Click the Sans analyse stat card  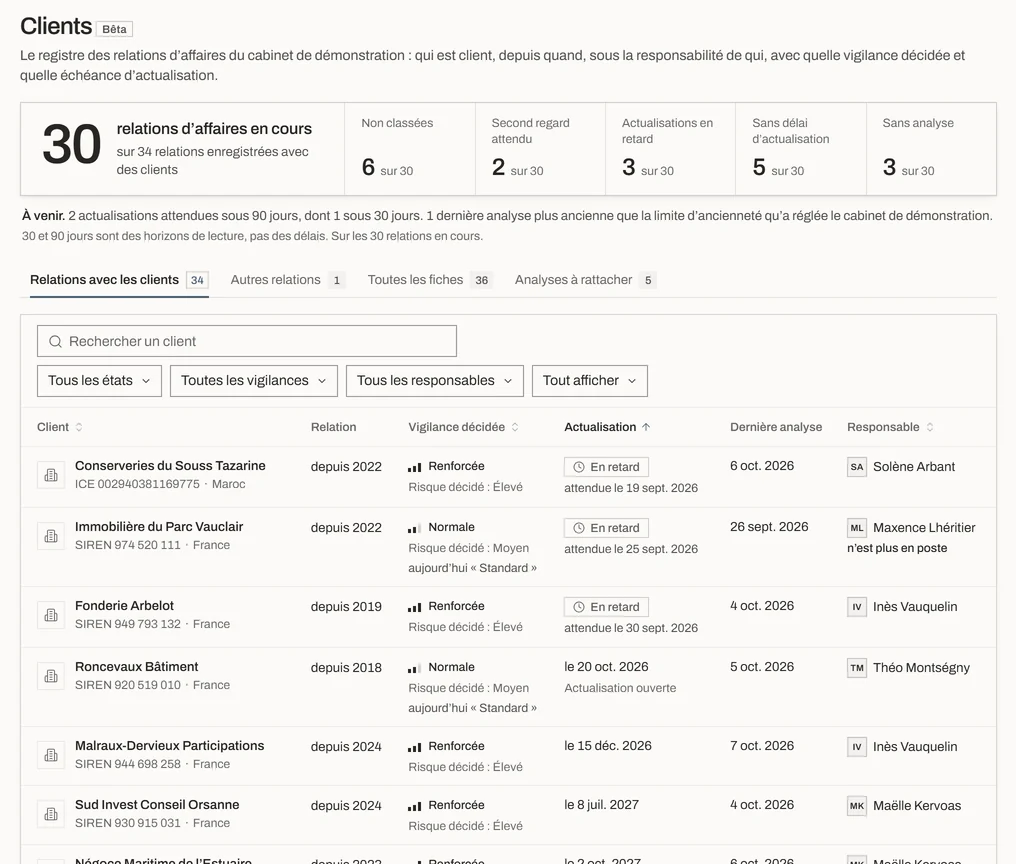tap(931, 148)
